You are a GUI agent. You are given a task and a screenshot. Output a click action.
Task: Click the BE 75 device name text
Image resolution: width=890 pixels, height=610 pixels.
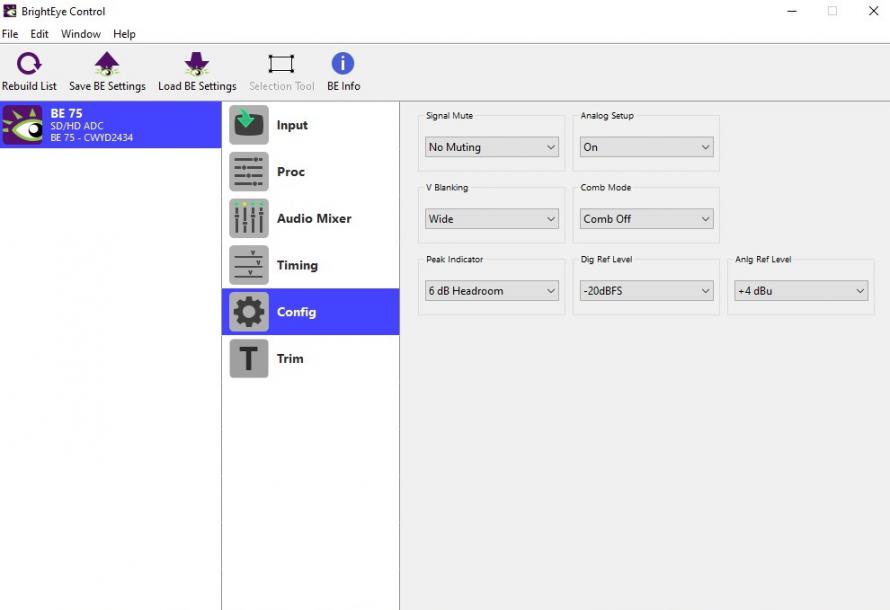click(66, 113)
